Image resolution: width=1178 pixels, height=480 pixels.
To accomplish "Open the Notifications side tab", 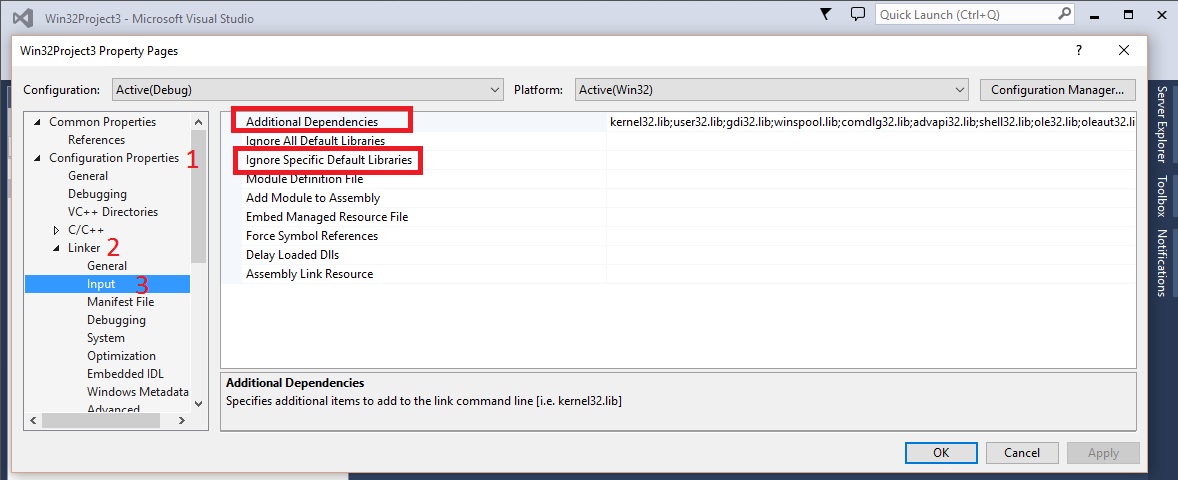I will tap(1161, 263).
